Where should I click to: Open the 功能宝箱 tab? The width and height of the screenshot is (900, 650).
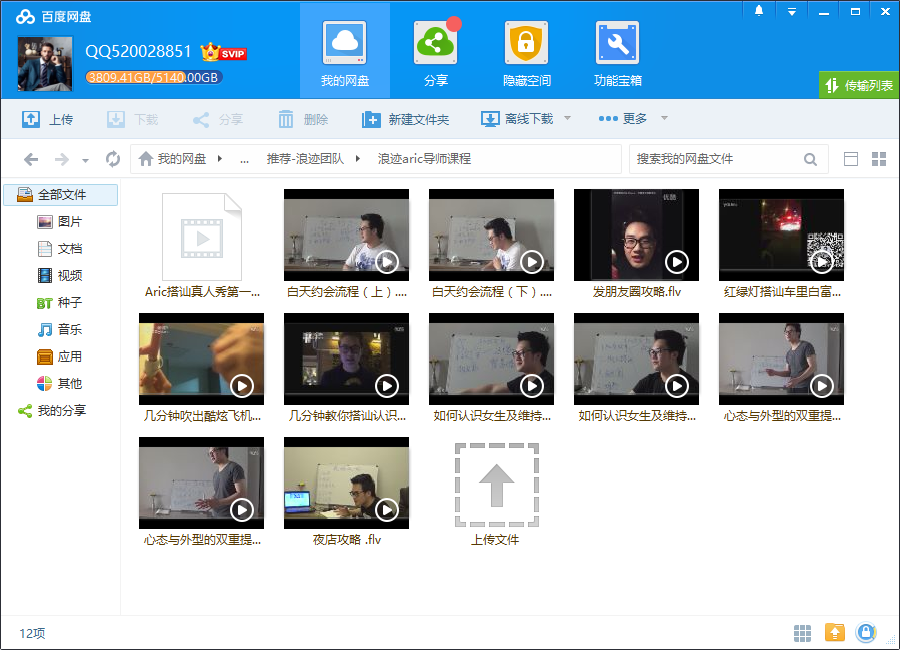pyautogui.click(x=618, y=53)
